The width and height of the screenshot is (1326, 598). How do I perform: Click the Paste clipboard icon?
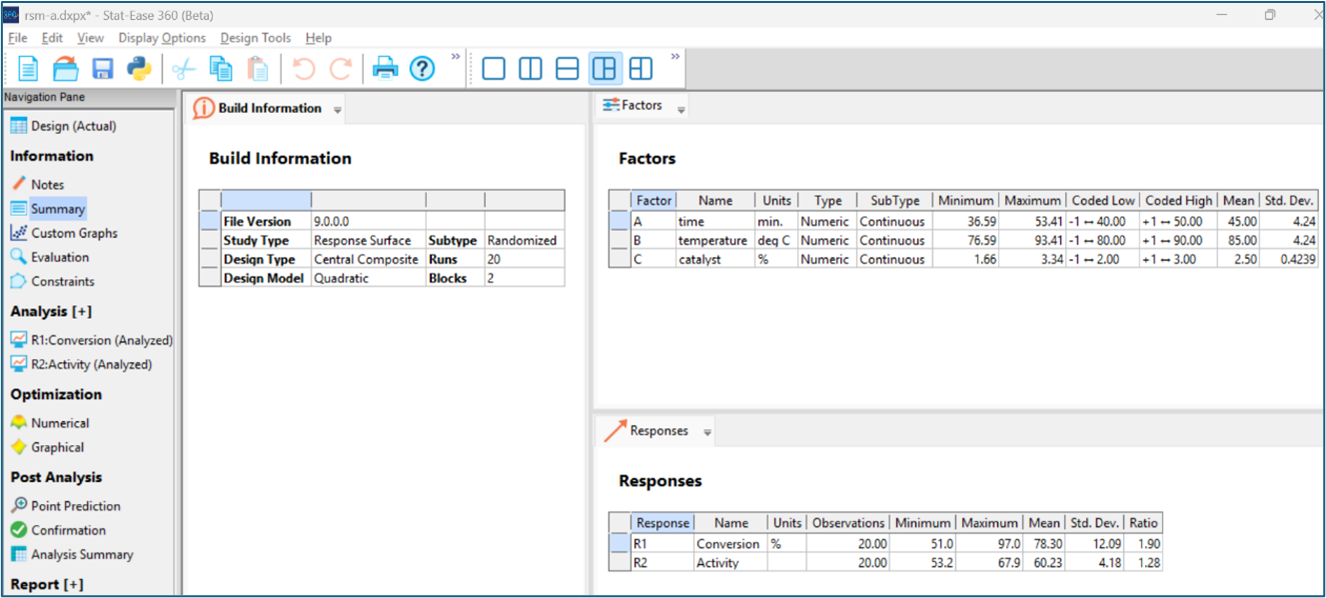click(x=258, y=69)
